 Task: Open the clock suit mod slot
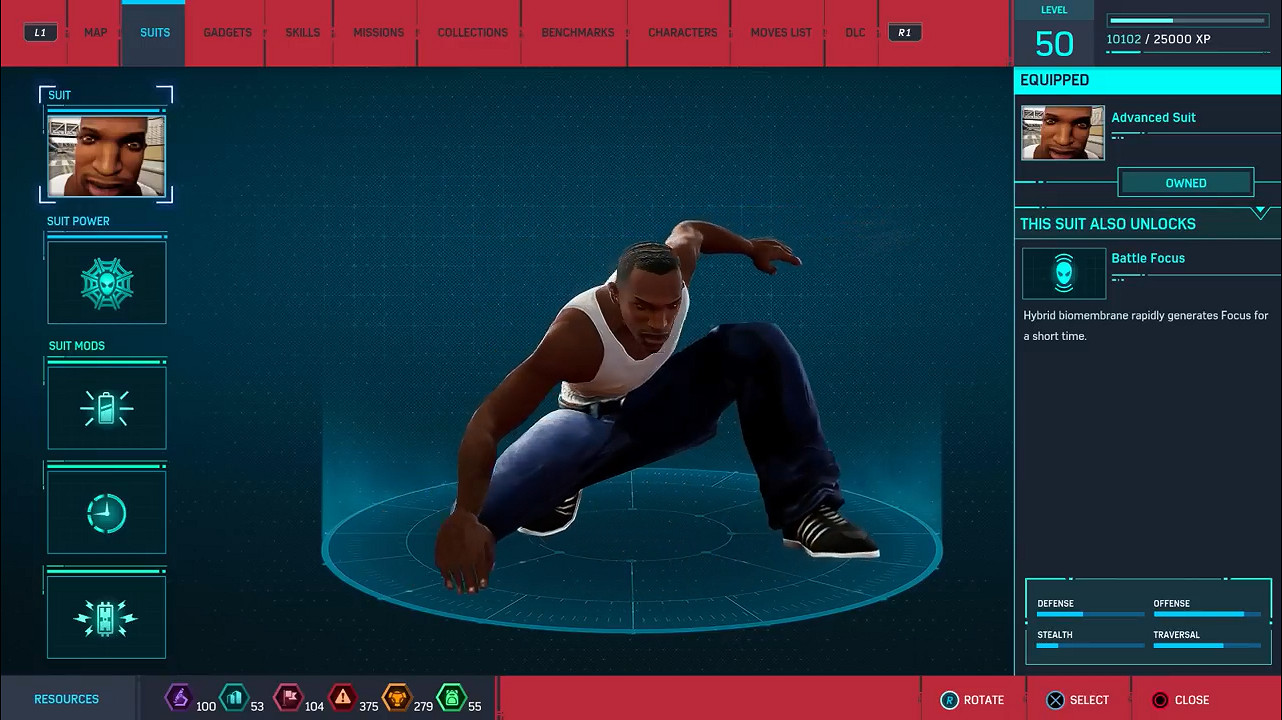pyautogui.click(x=106, y=513)
